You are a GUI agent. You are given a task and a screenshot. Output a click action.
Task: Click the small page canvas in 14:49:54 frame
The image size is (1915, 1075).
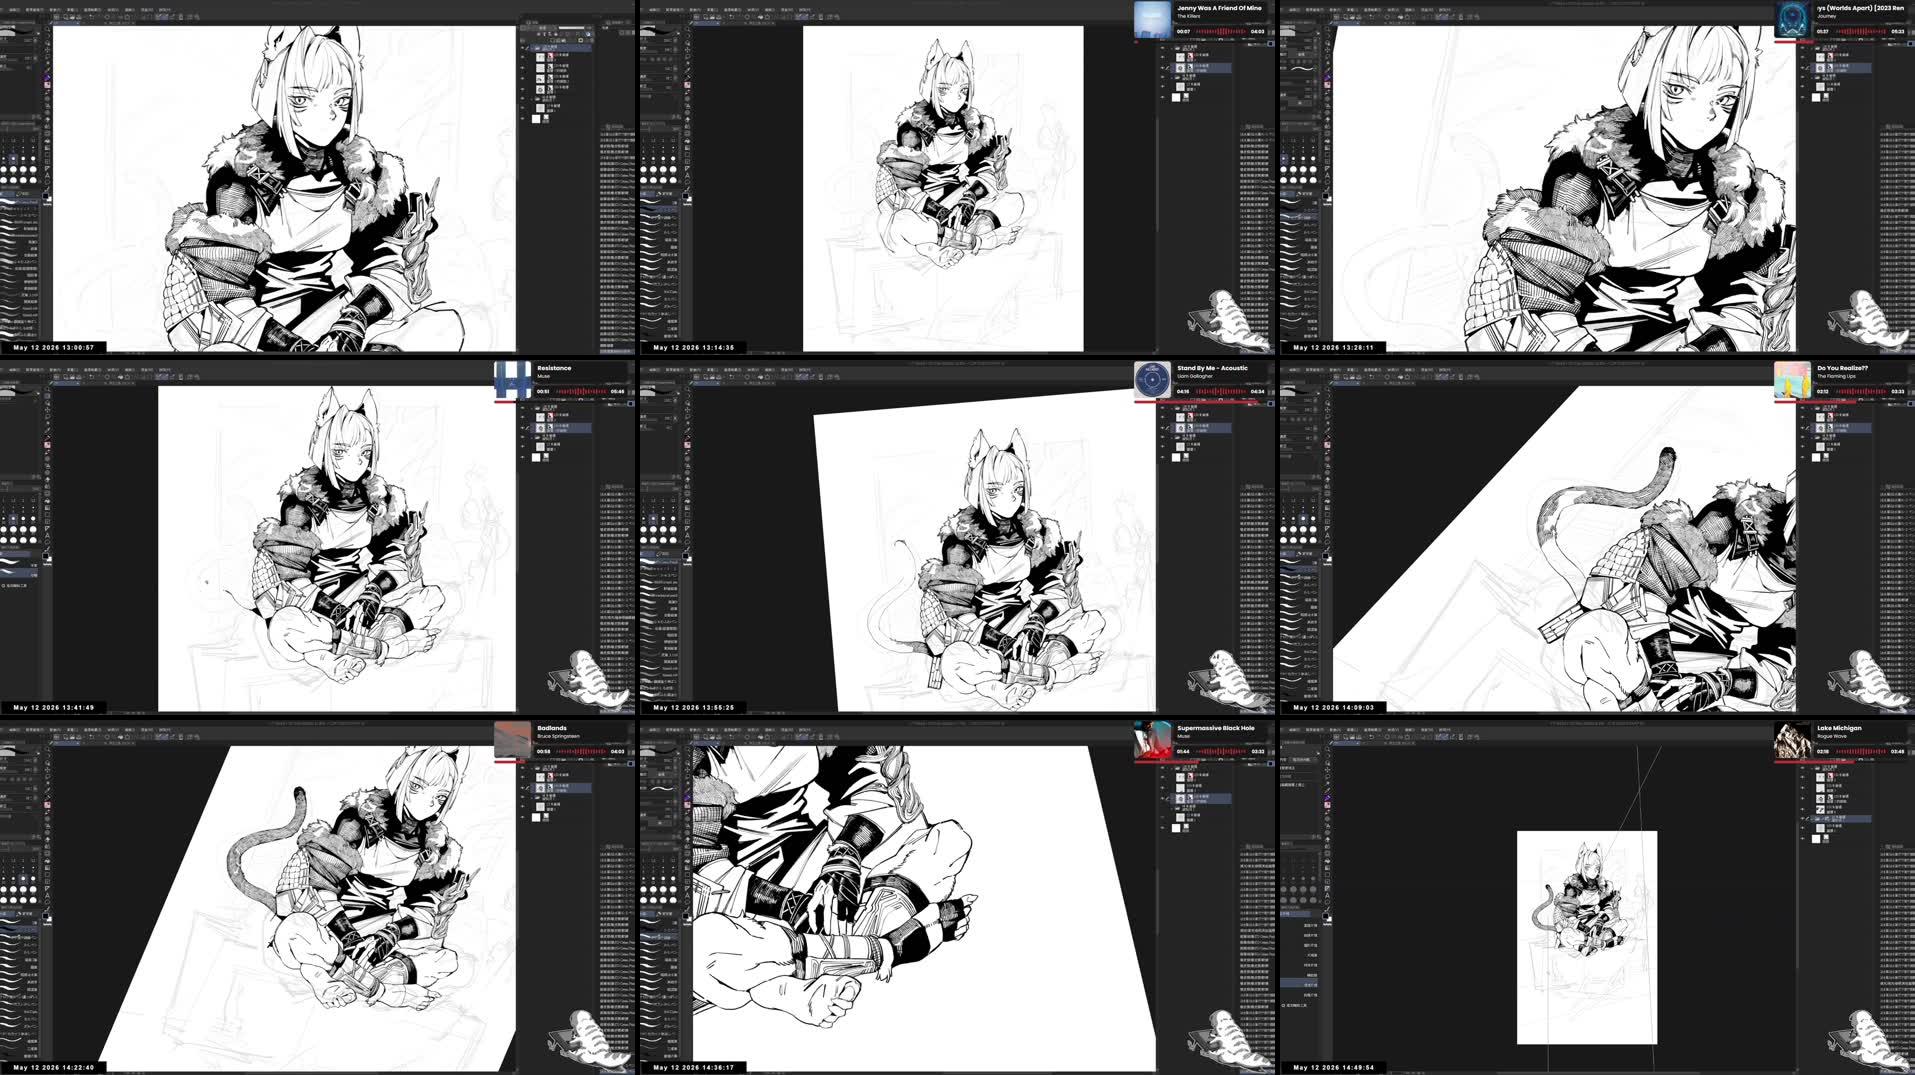[x=1587, y=937]
